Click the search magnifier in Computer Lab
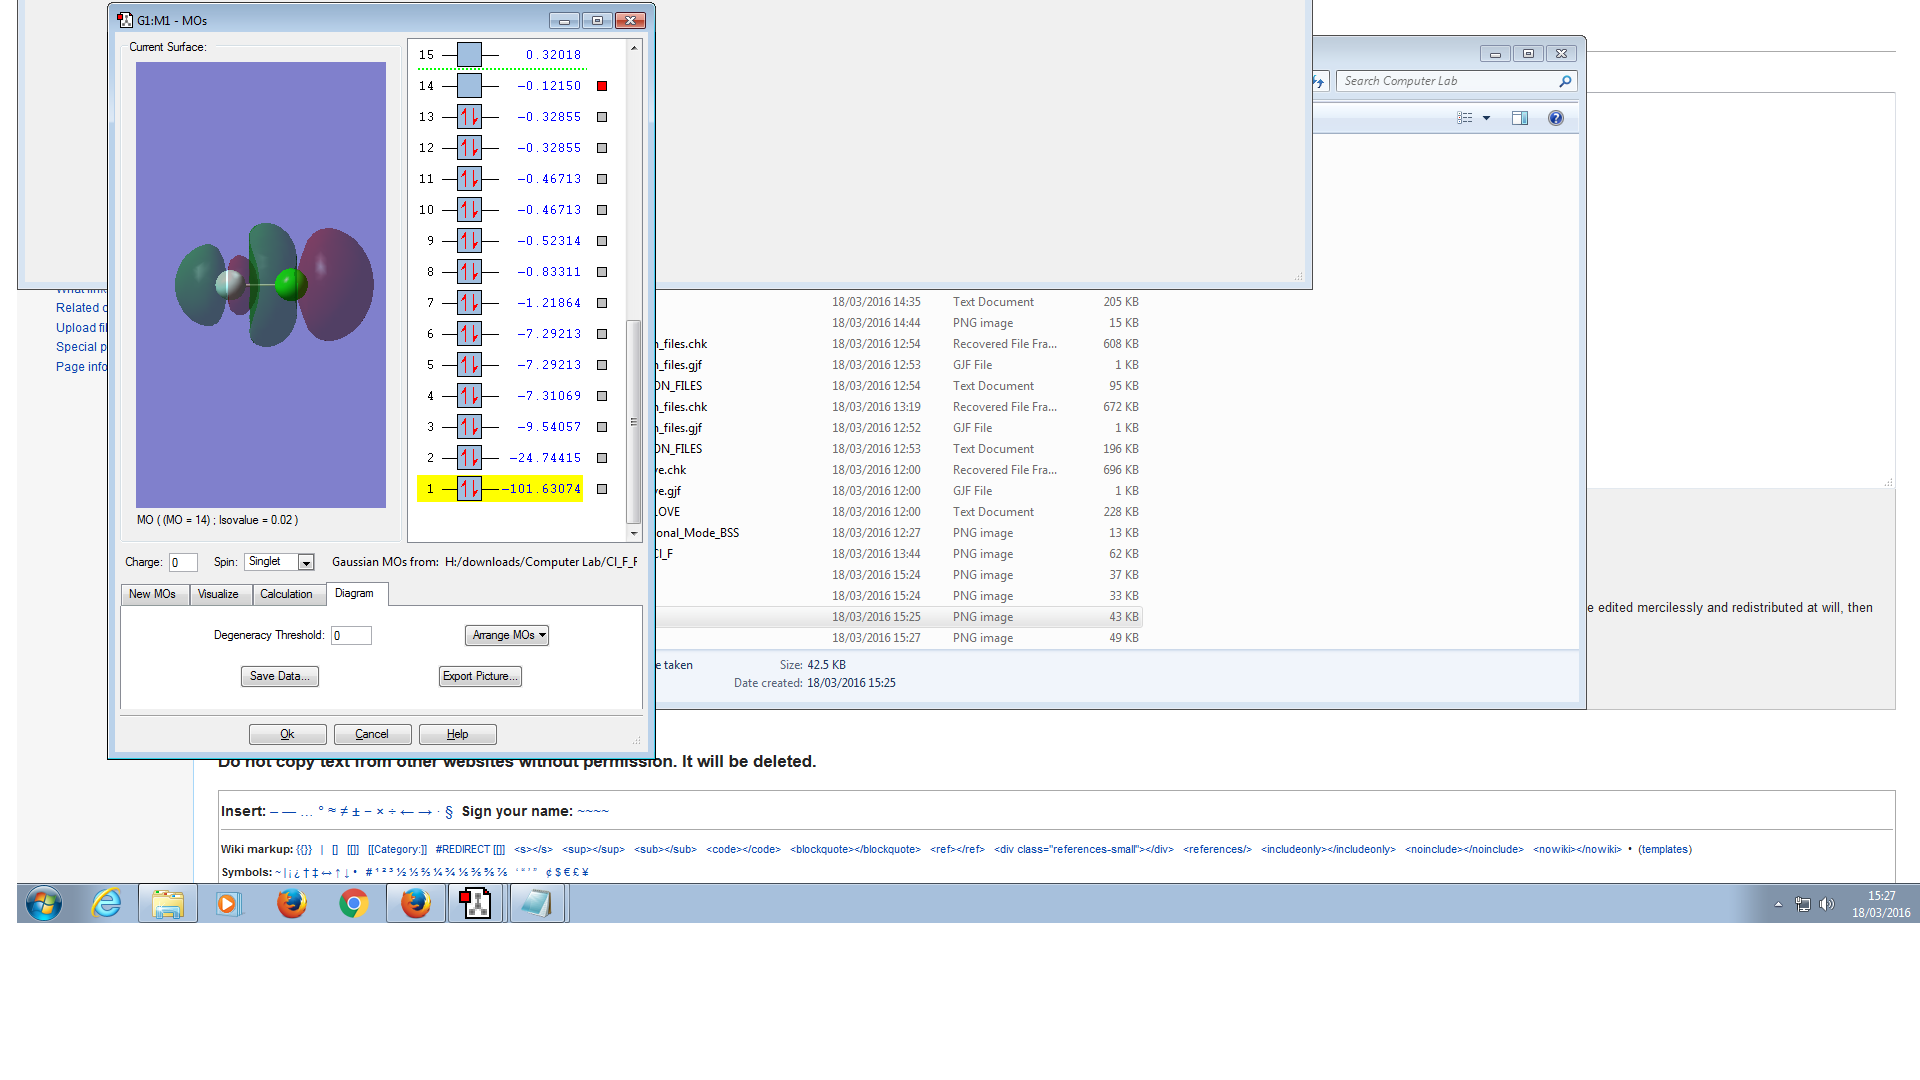1920x1080 pixels. (1565, 81)
